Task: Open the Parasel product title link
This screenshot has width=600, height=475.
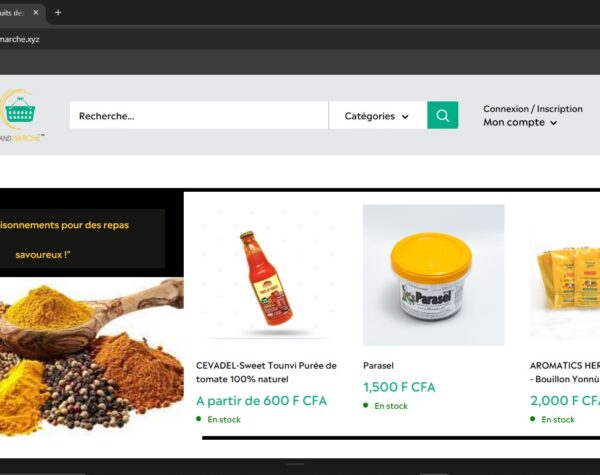Action: (378, 366)
